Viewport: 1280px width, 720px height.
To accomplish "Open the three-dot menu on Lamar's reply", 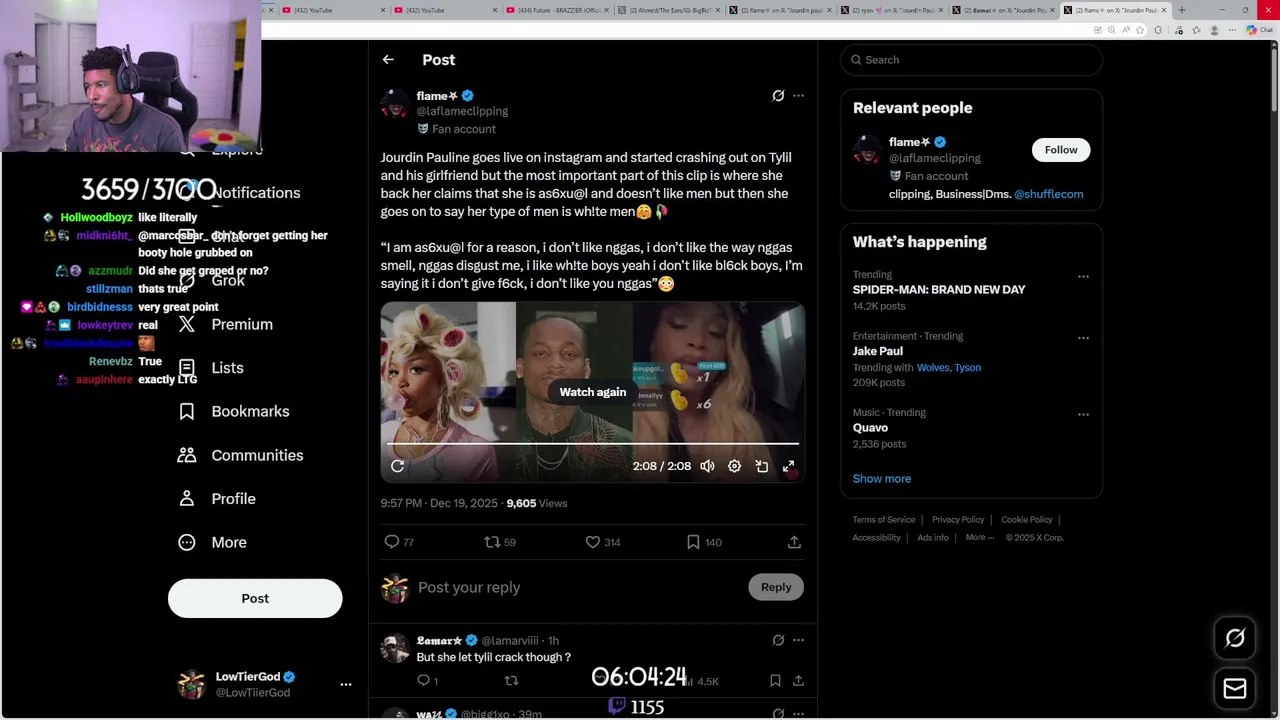I will point(798,640).
